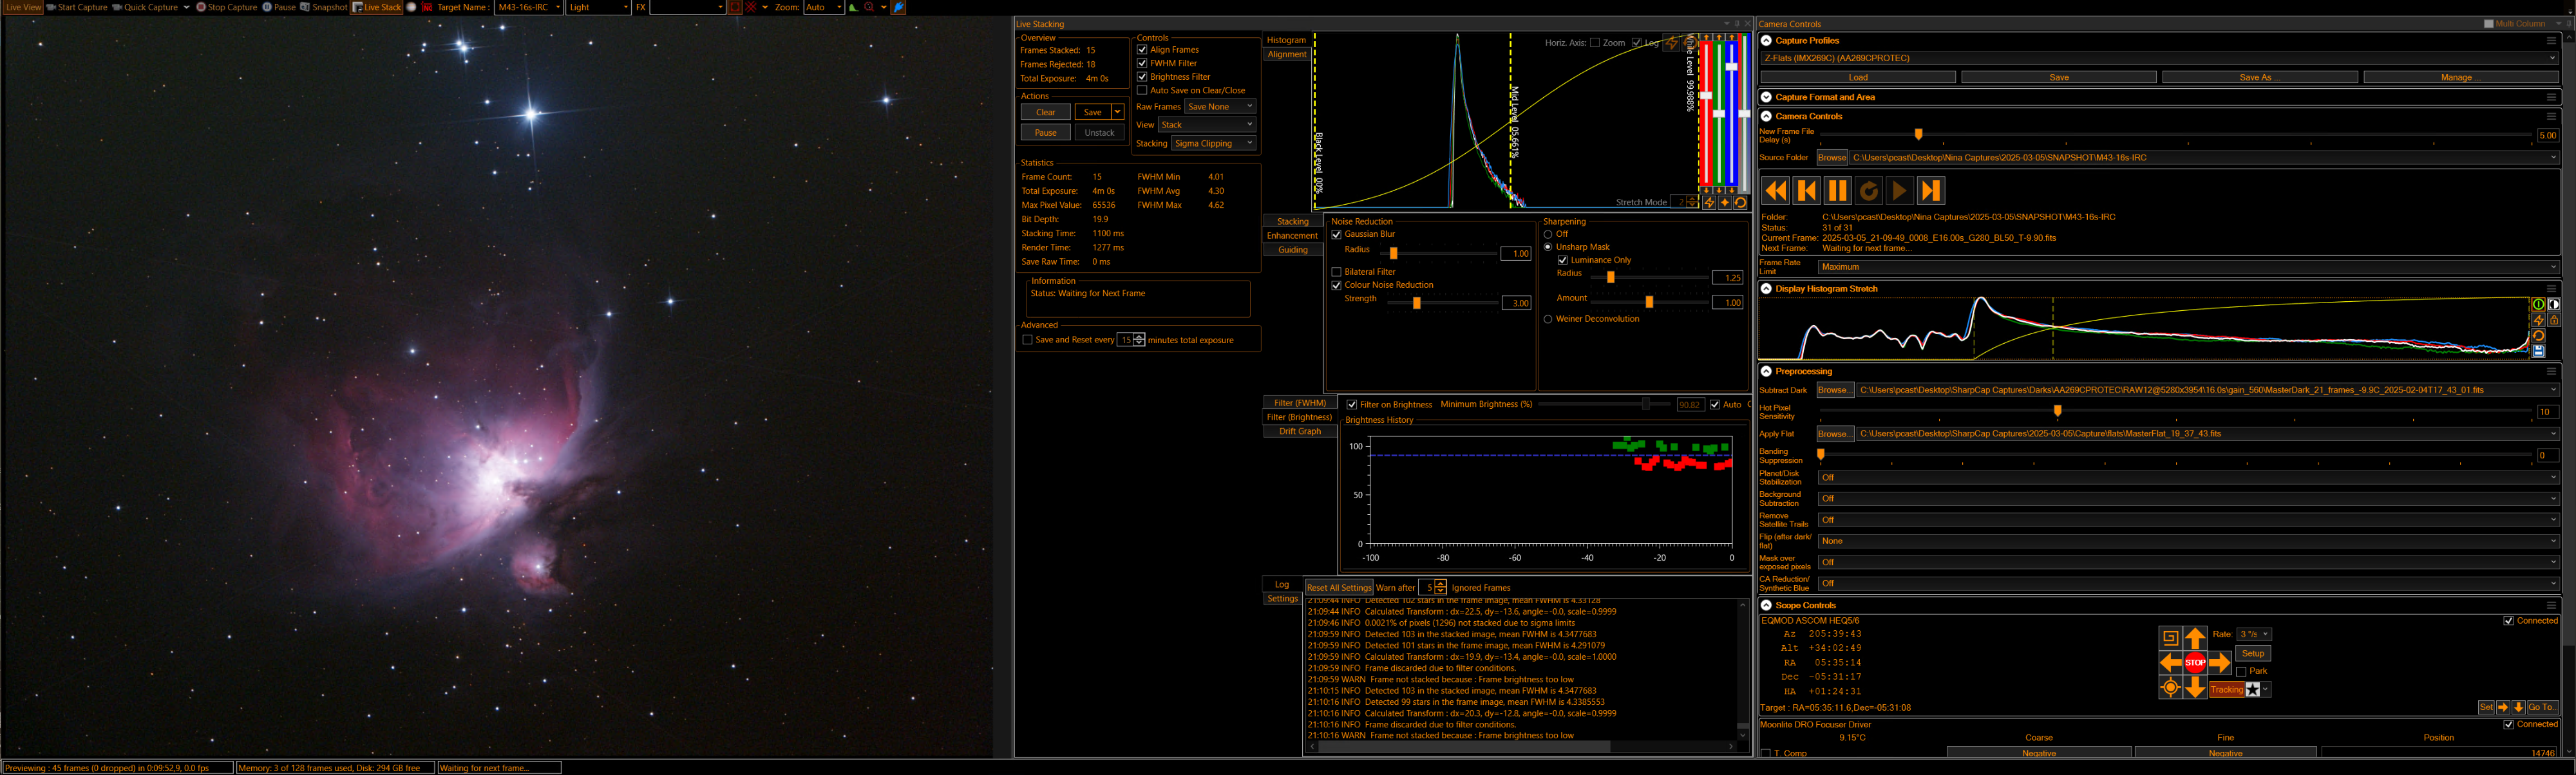
Task: Click the rewind to first frame button
Action: tap(1775, 190)
